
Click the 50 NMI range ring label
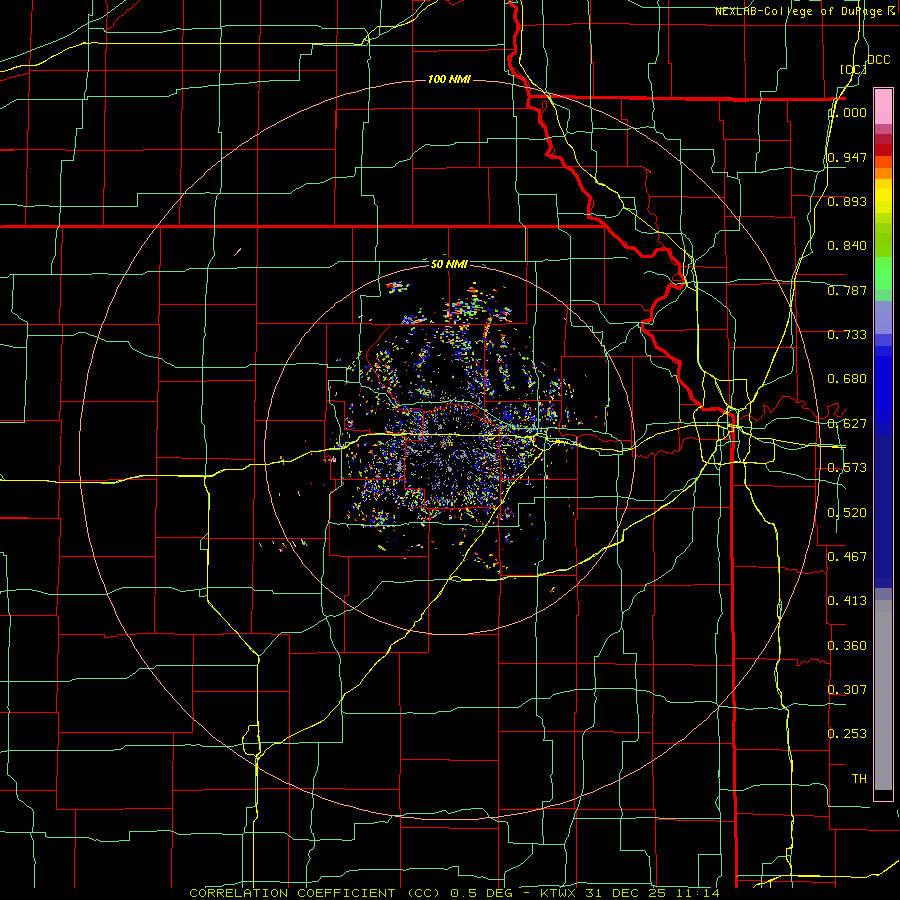click(x=449, y=264)
